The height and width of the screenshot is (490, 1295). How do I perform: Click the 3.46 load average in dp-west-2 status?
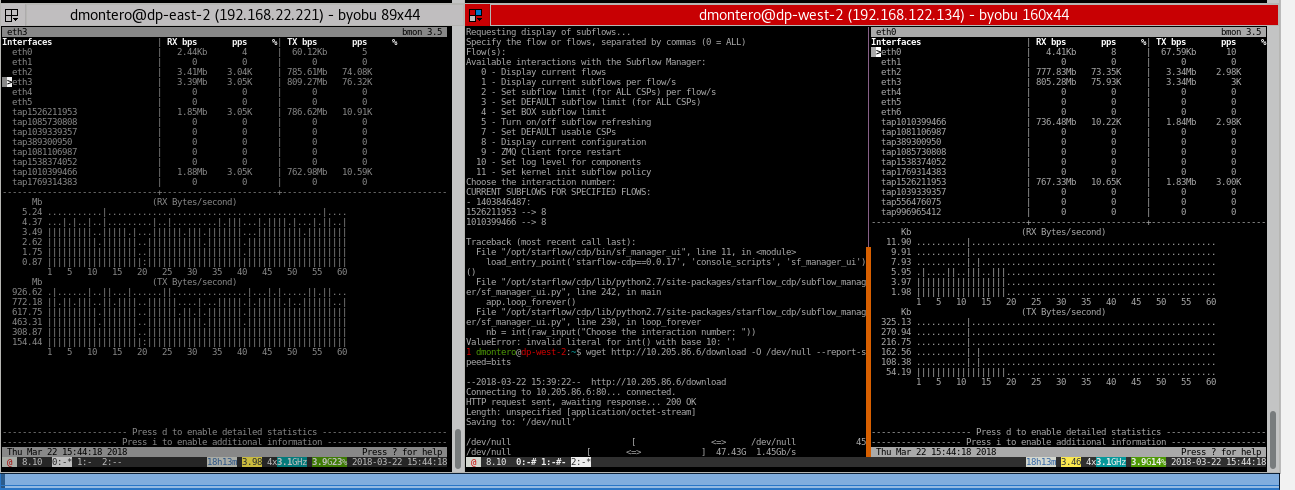(x=1071, y=461)
